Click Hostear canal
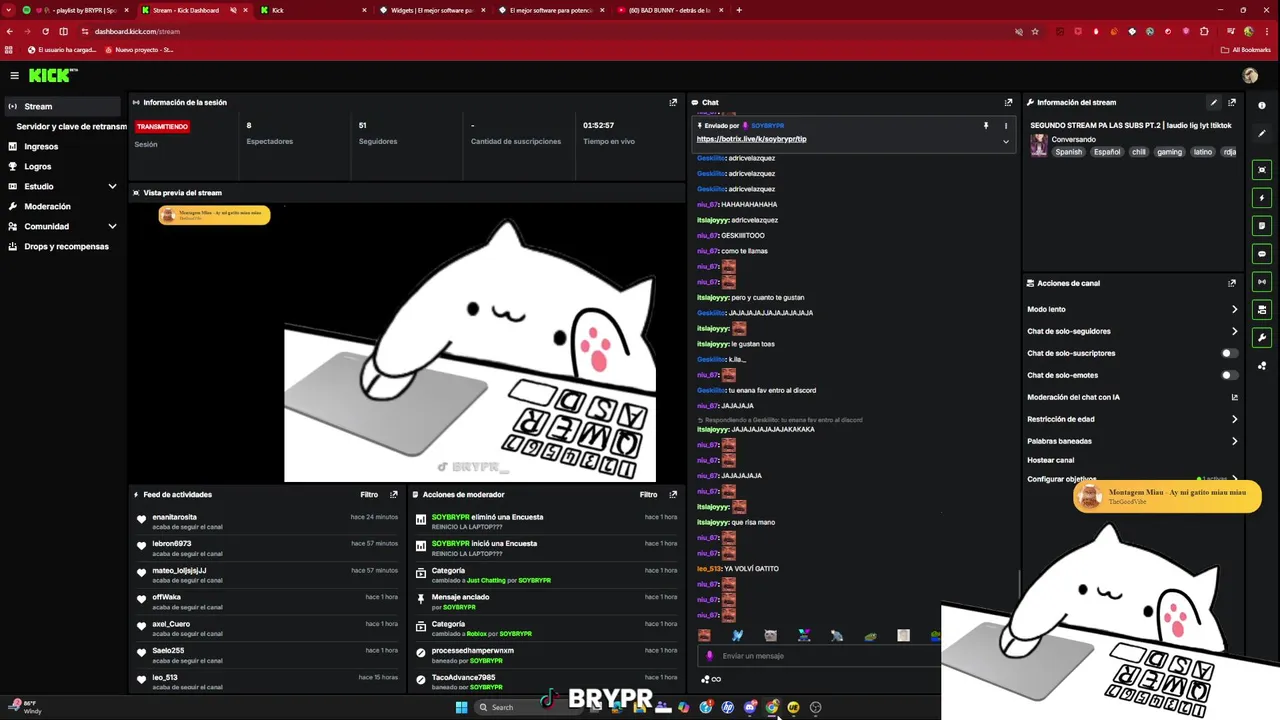The width and height of the screenshot is (1280, 720). tap(1050, 460)
